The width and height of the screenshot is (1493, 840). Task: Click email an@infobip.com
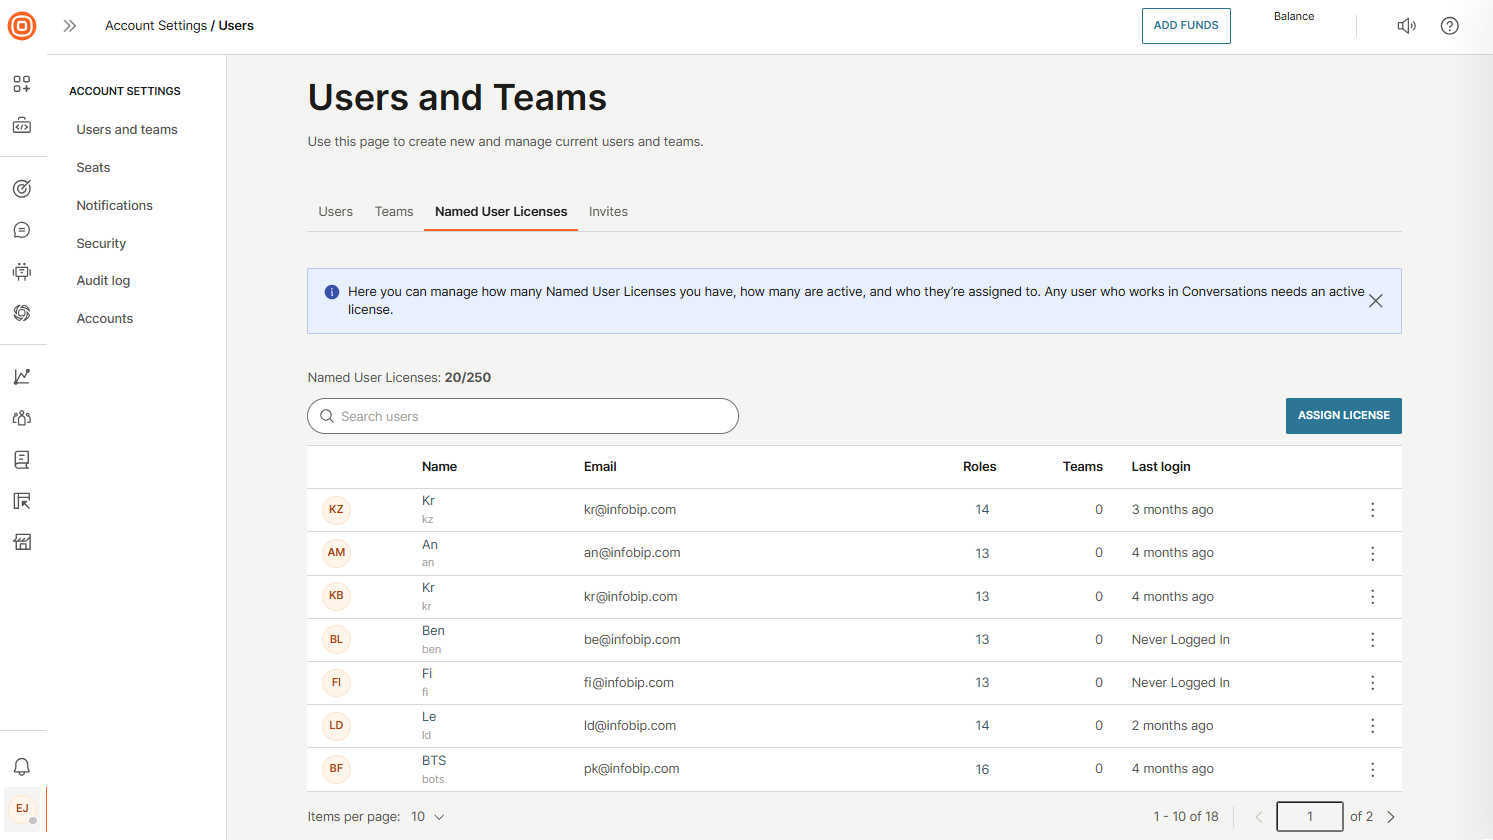(x=632, y=553)
